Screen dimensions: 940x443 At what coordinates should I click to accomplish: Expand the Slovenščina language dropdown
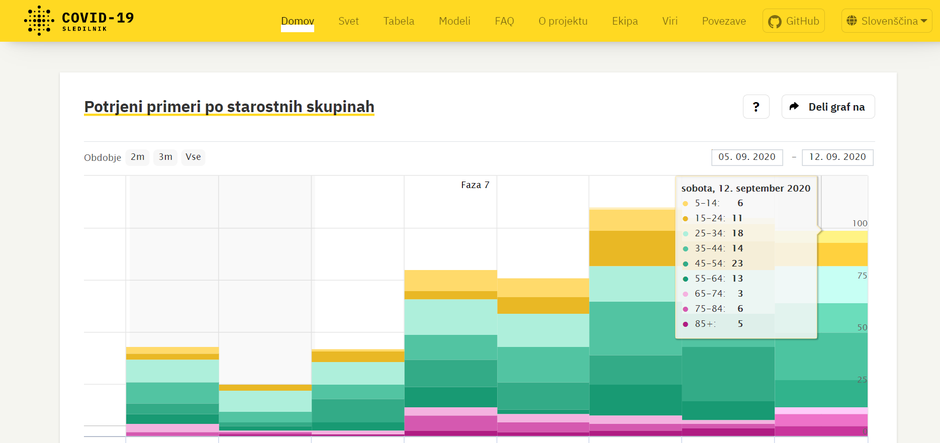[885, 21]
